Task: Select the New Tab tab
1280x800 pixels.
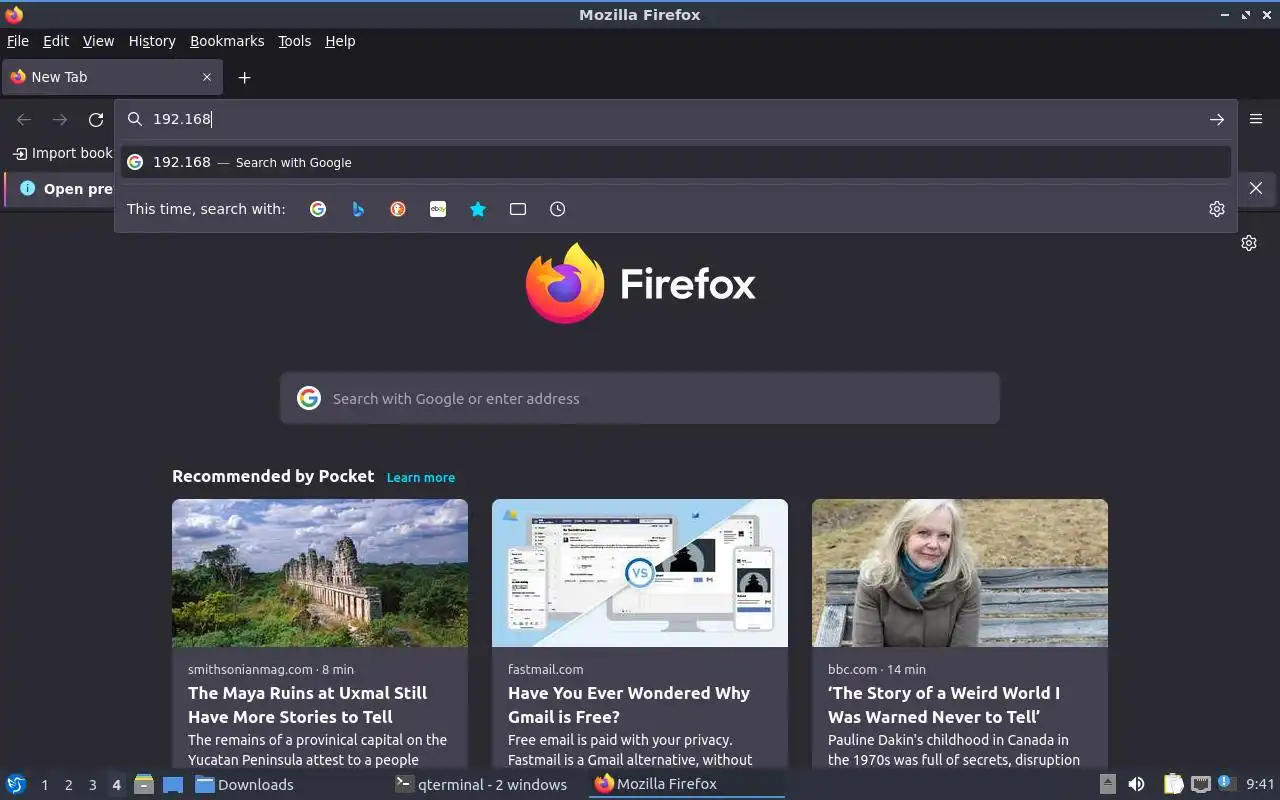Action: 110,77
